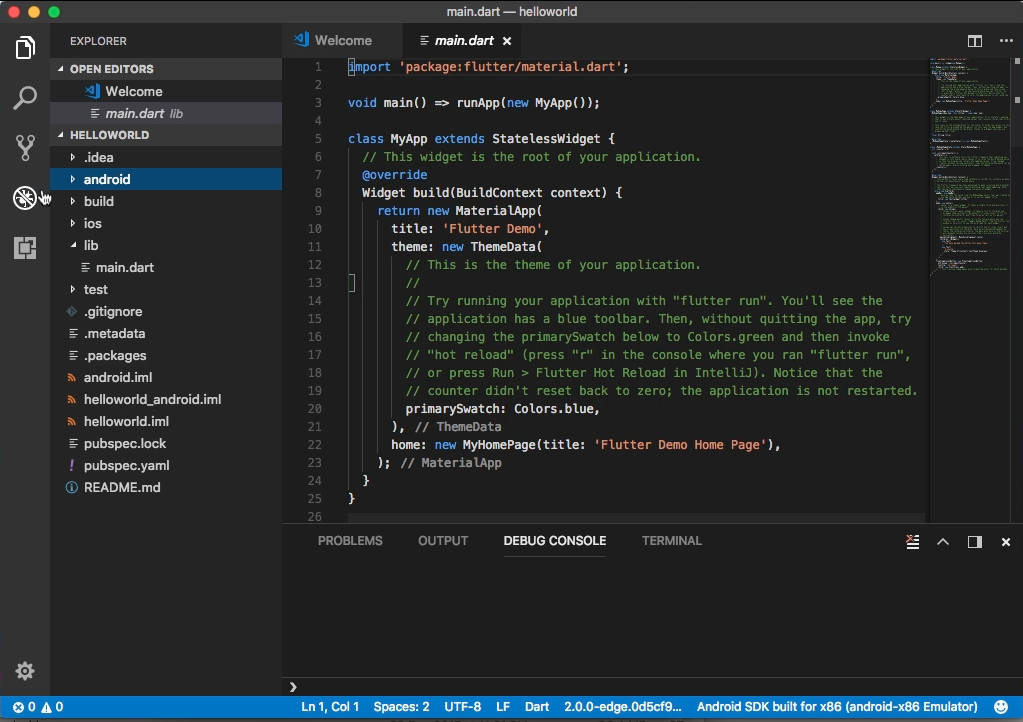
Task: Open the Manage gear menu
Action: click(x=25, y=670)
